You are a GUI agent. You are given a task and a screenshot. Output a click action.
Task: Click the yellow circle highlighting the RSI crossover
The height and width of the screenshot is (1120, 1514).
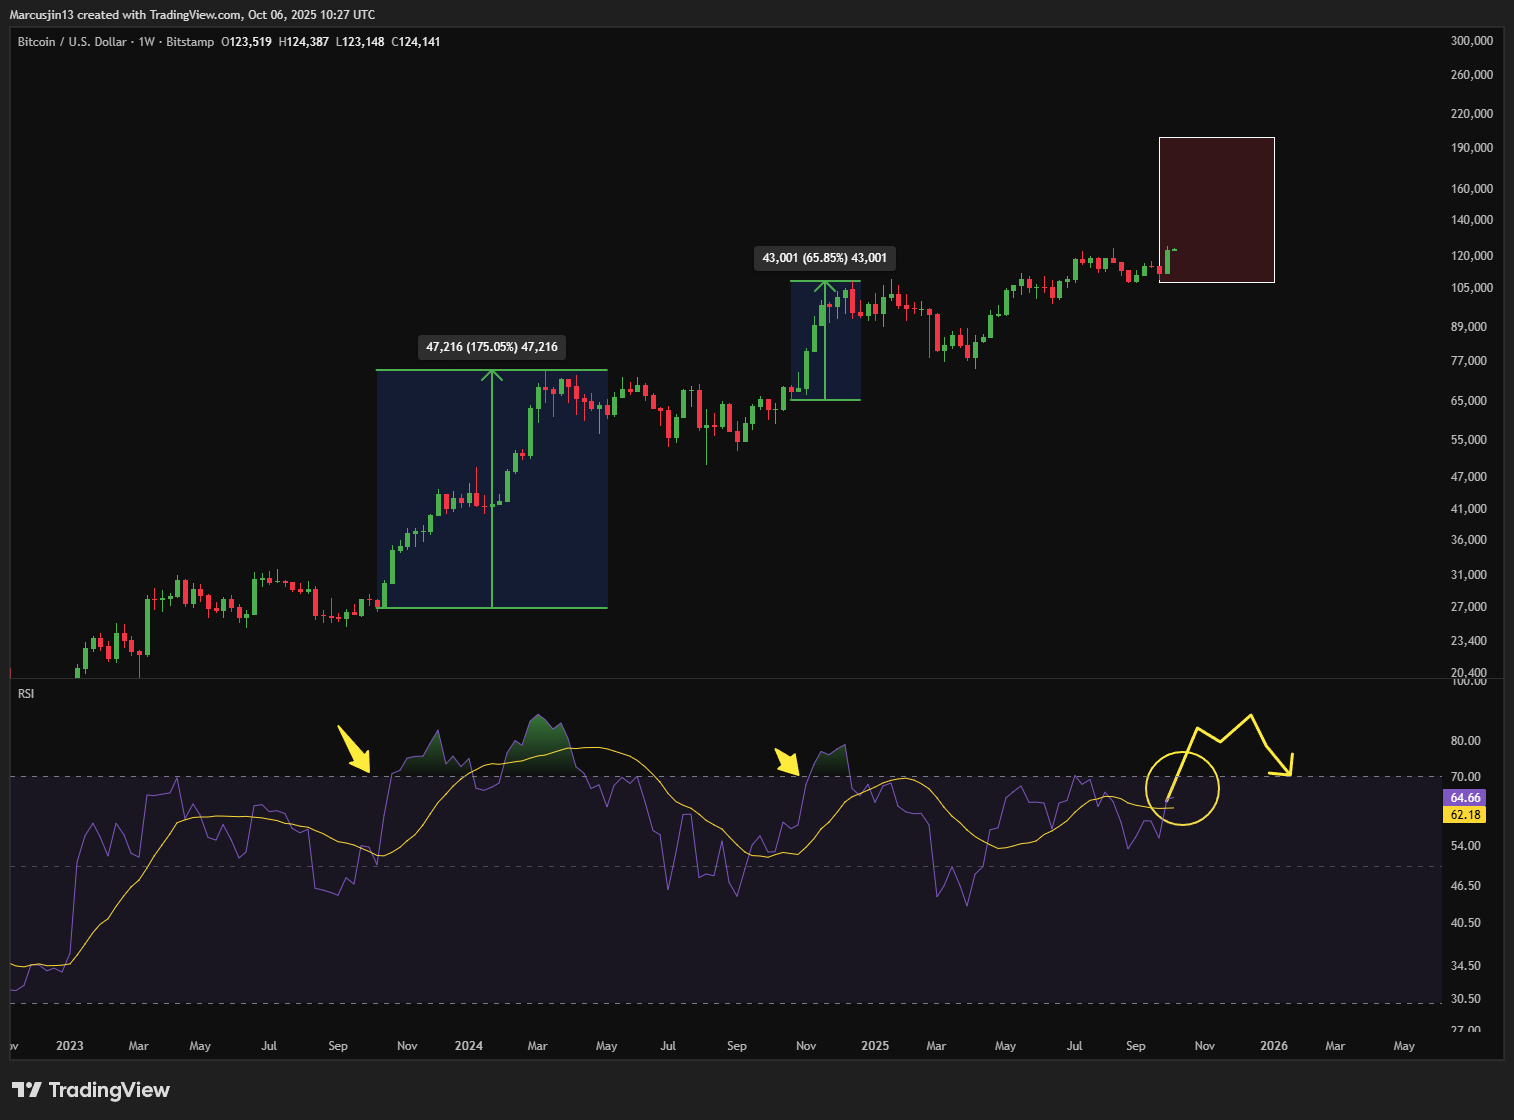pyautogui.click(x=1182, y=790)
